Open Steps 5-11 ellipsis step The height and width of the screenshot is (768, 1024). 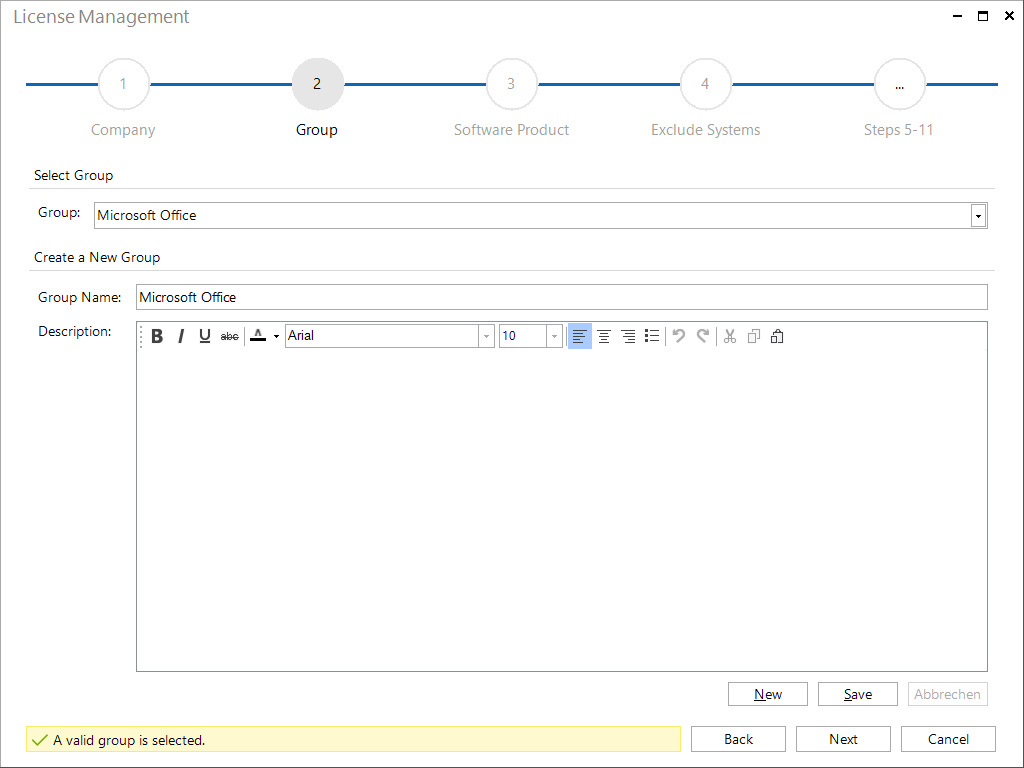pos(899,84)
